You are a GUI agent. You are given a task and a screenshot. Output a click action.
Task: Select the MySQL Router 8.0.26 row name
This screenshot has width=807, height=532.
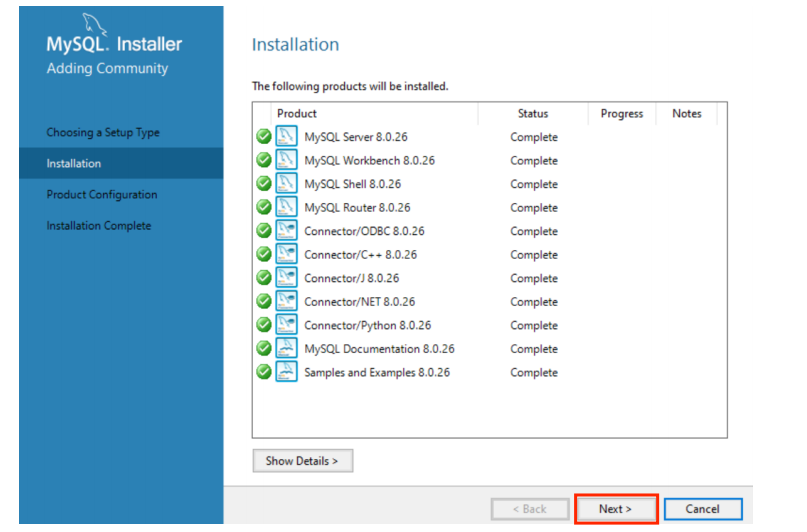[x=357, y=207]
